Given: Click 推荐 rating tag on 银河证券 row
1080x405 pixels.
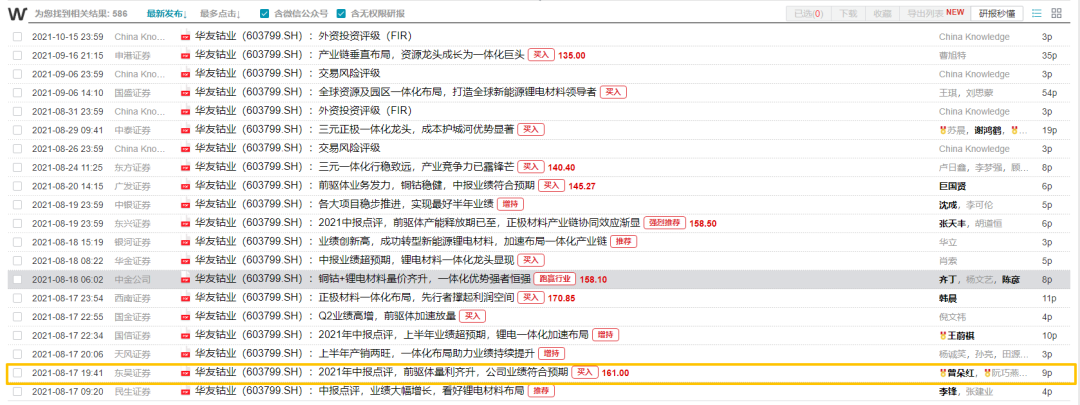Looking at the screenshot, I should tap(623, 242).
